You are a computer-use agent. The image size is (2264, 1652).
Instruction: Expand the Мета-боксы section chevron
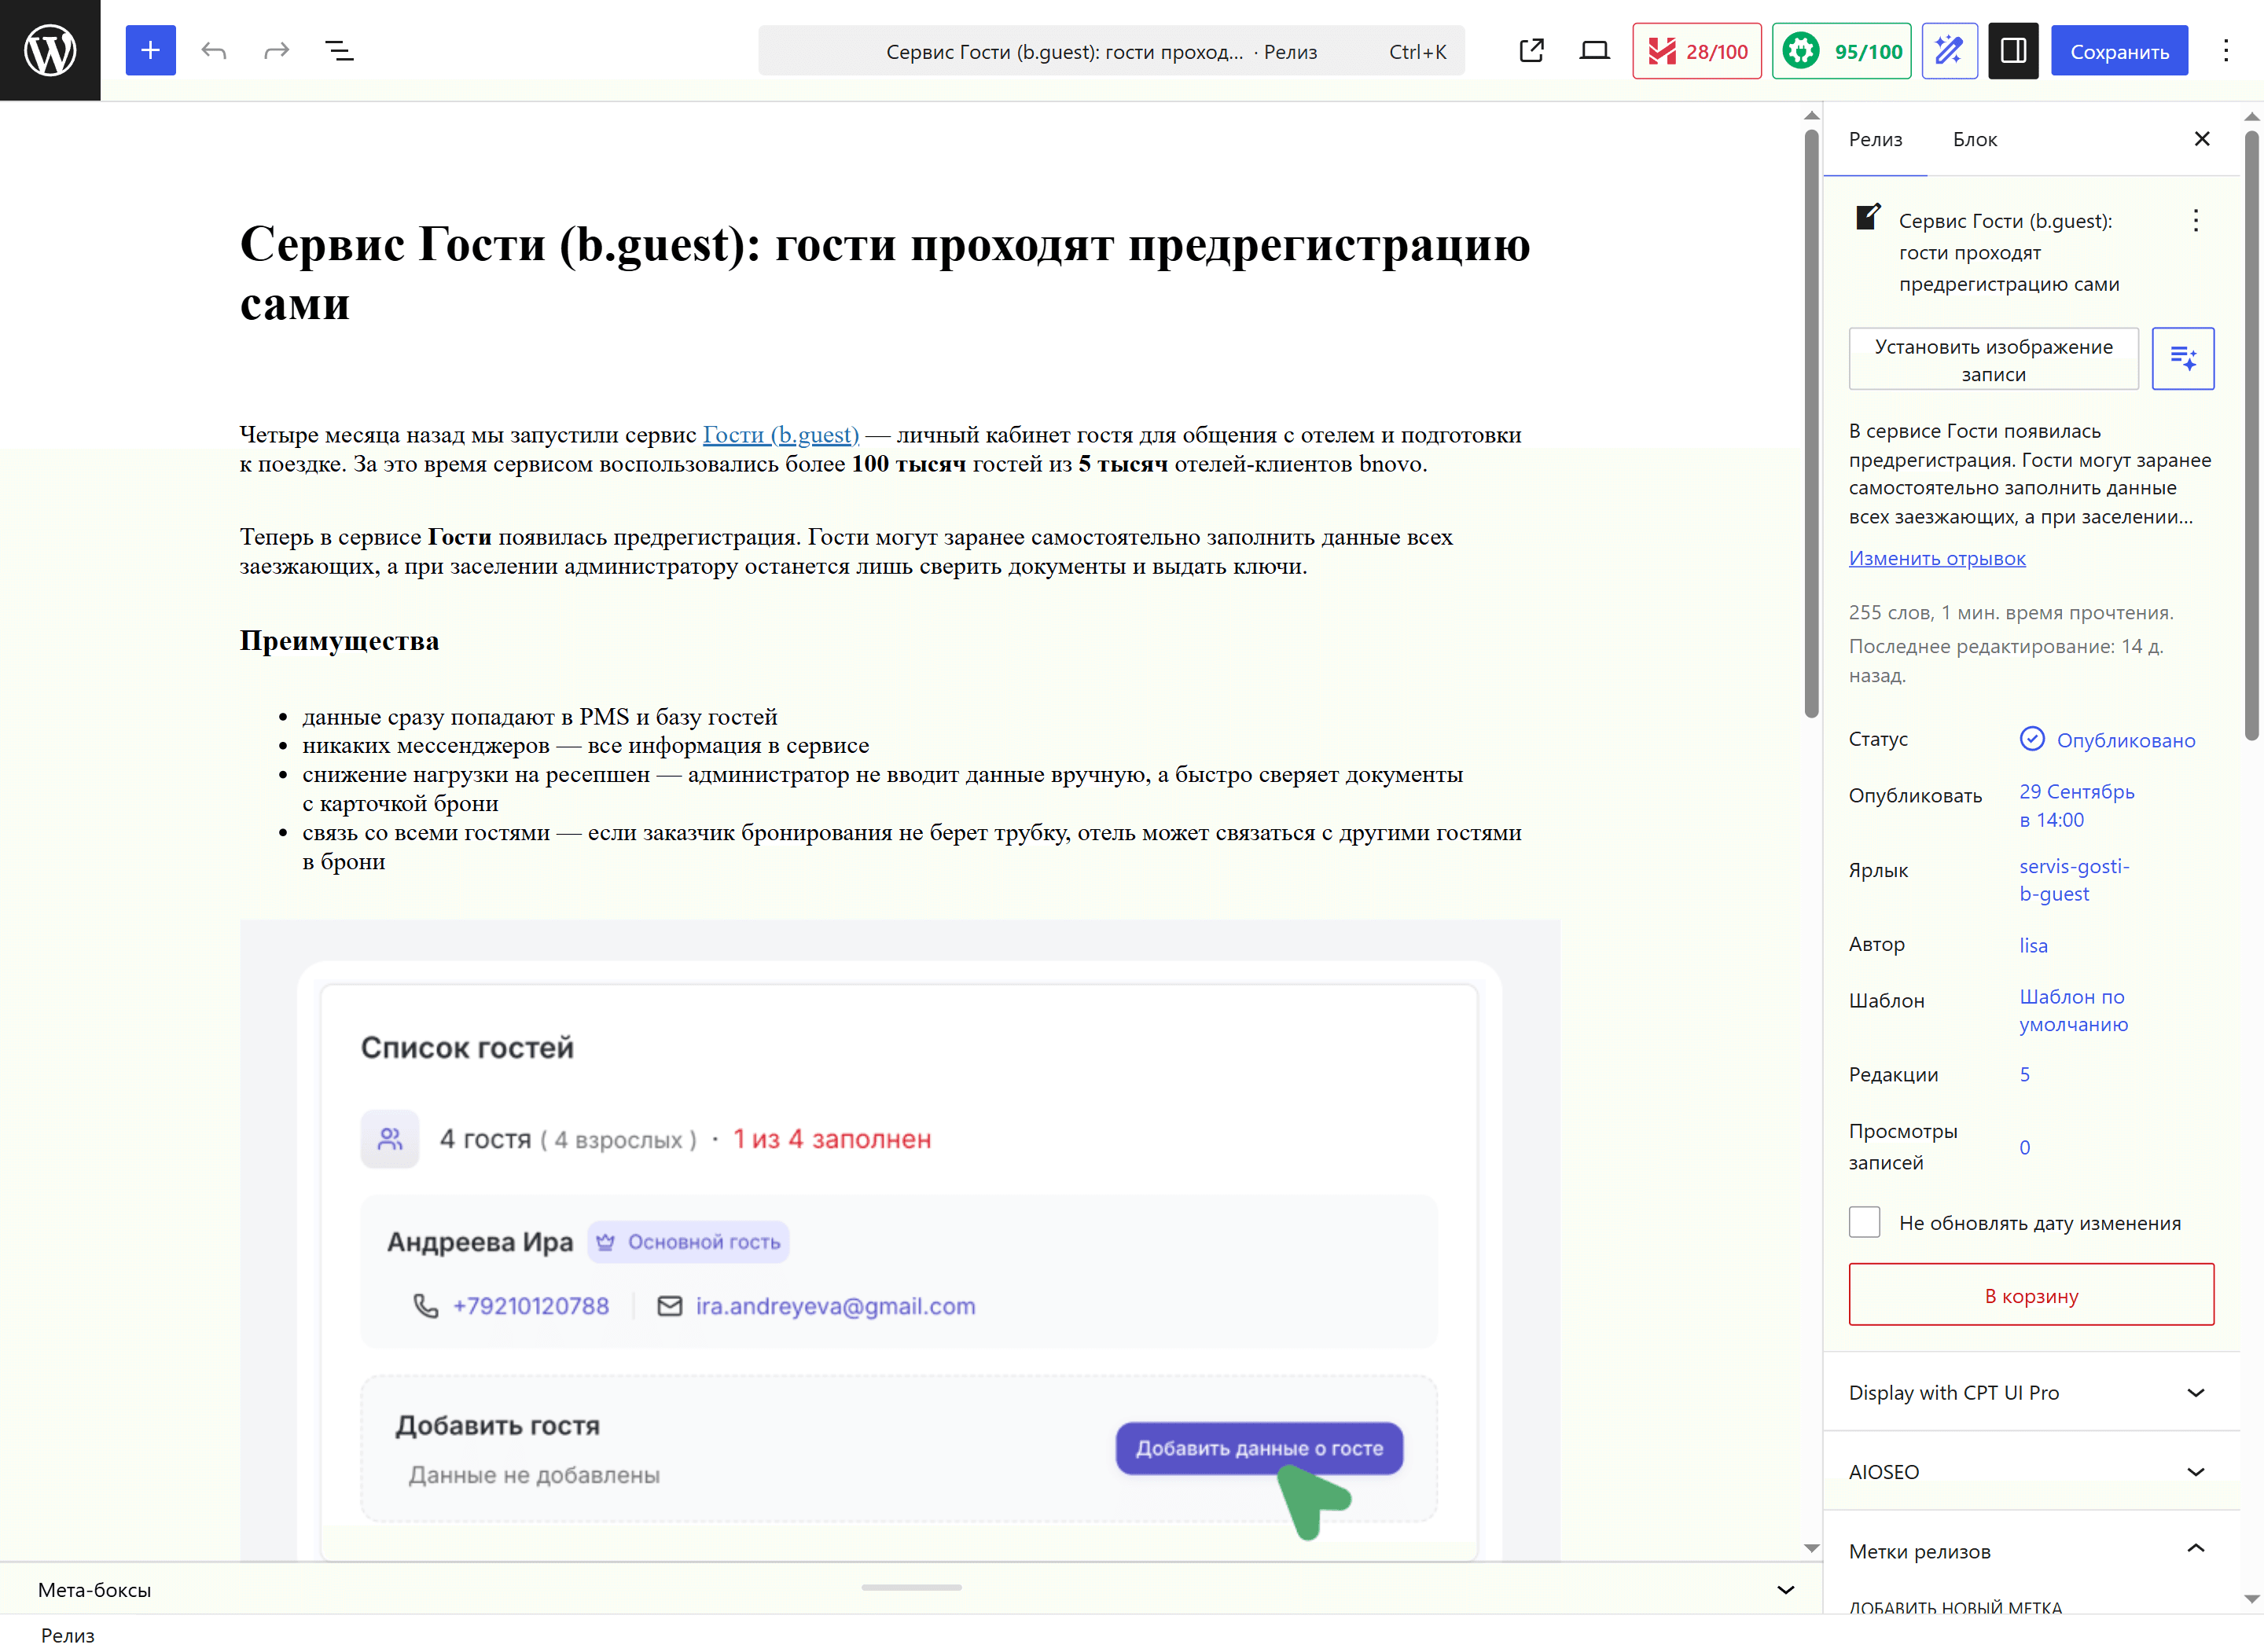click(1786, 1590)
